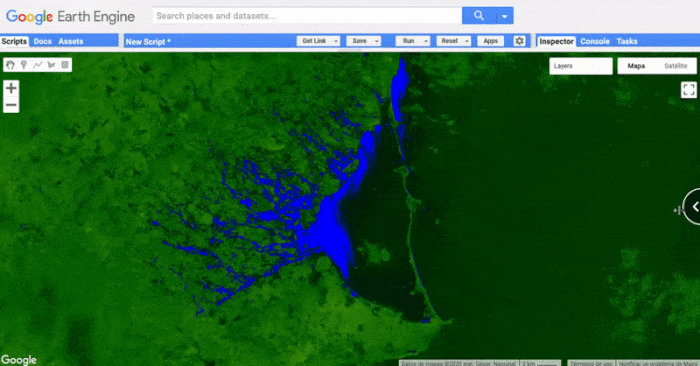Screen dimensions: 700x366
Task: Open the search options dropdown arrow
Action: [504, 16]
